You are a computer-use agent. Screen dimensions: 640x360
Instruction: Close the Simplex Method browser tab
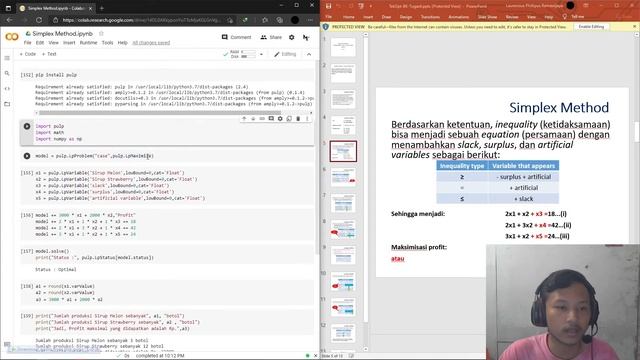90,8
